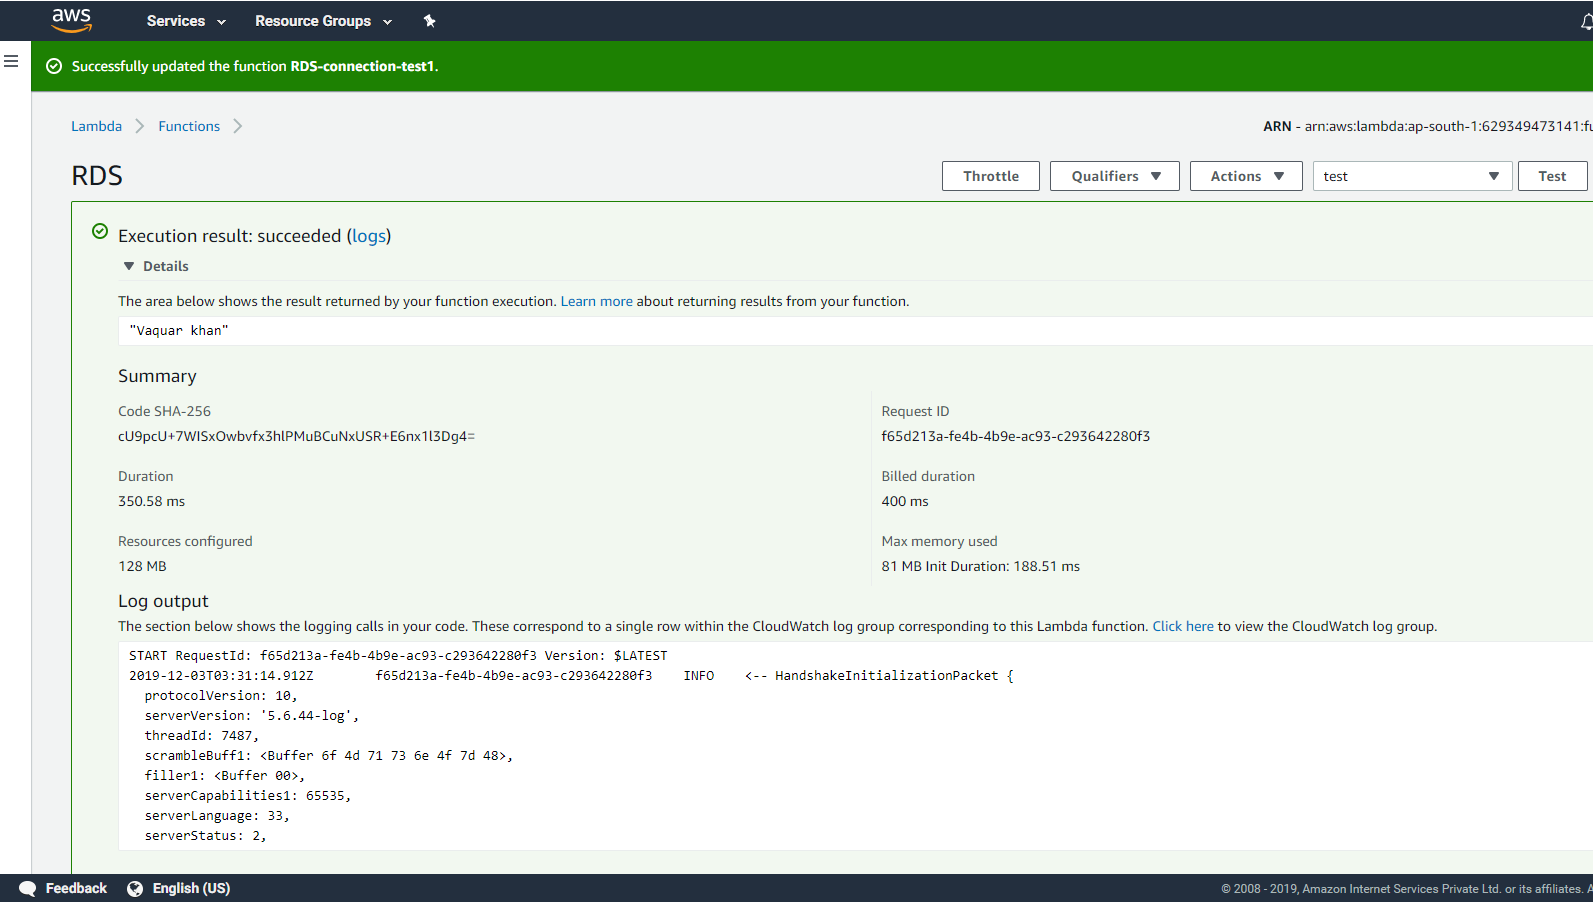Viewport: 1593px width, 902px height.
Task: Click the serverLanguage: 33 log line
Action: [217, 816]
